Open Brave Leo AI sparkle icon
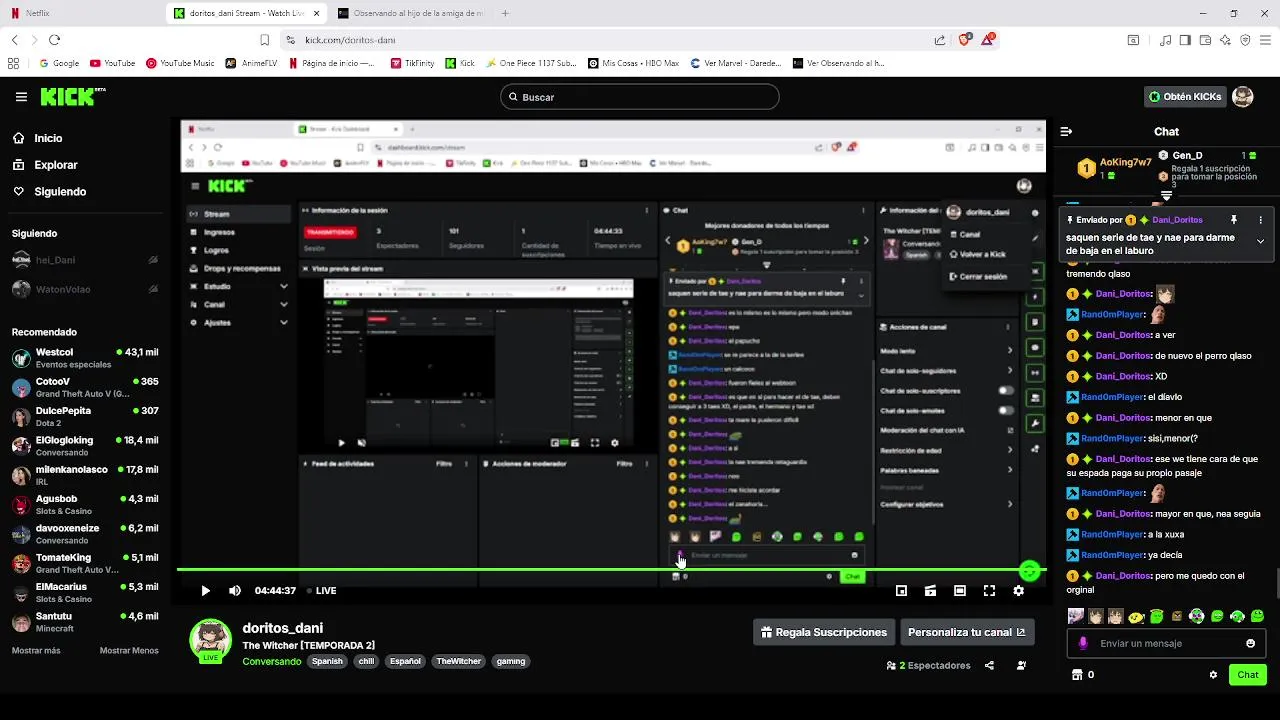The width and height of the screenshot is (1280, 720). click(1225, 40)
